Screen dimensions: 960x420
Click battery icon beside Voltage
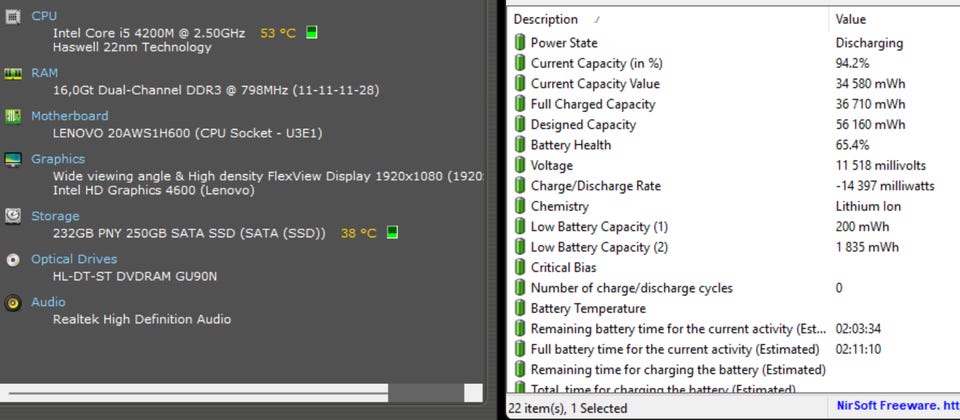[520, 165]
